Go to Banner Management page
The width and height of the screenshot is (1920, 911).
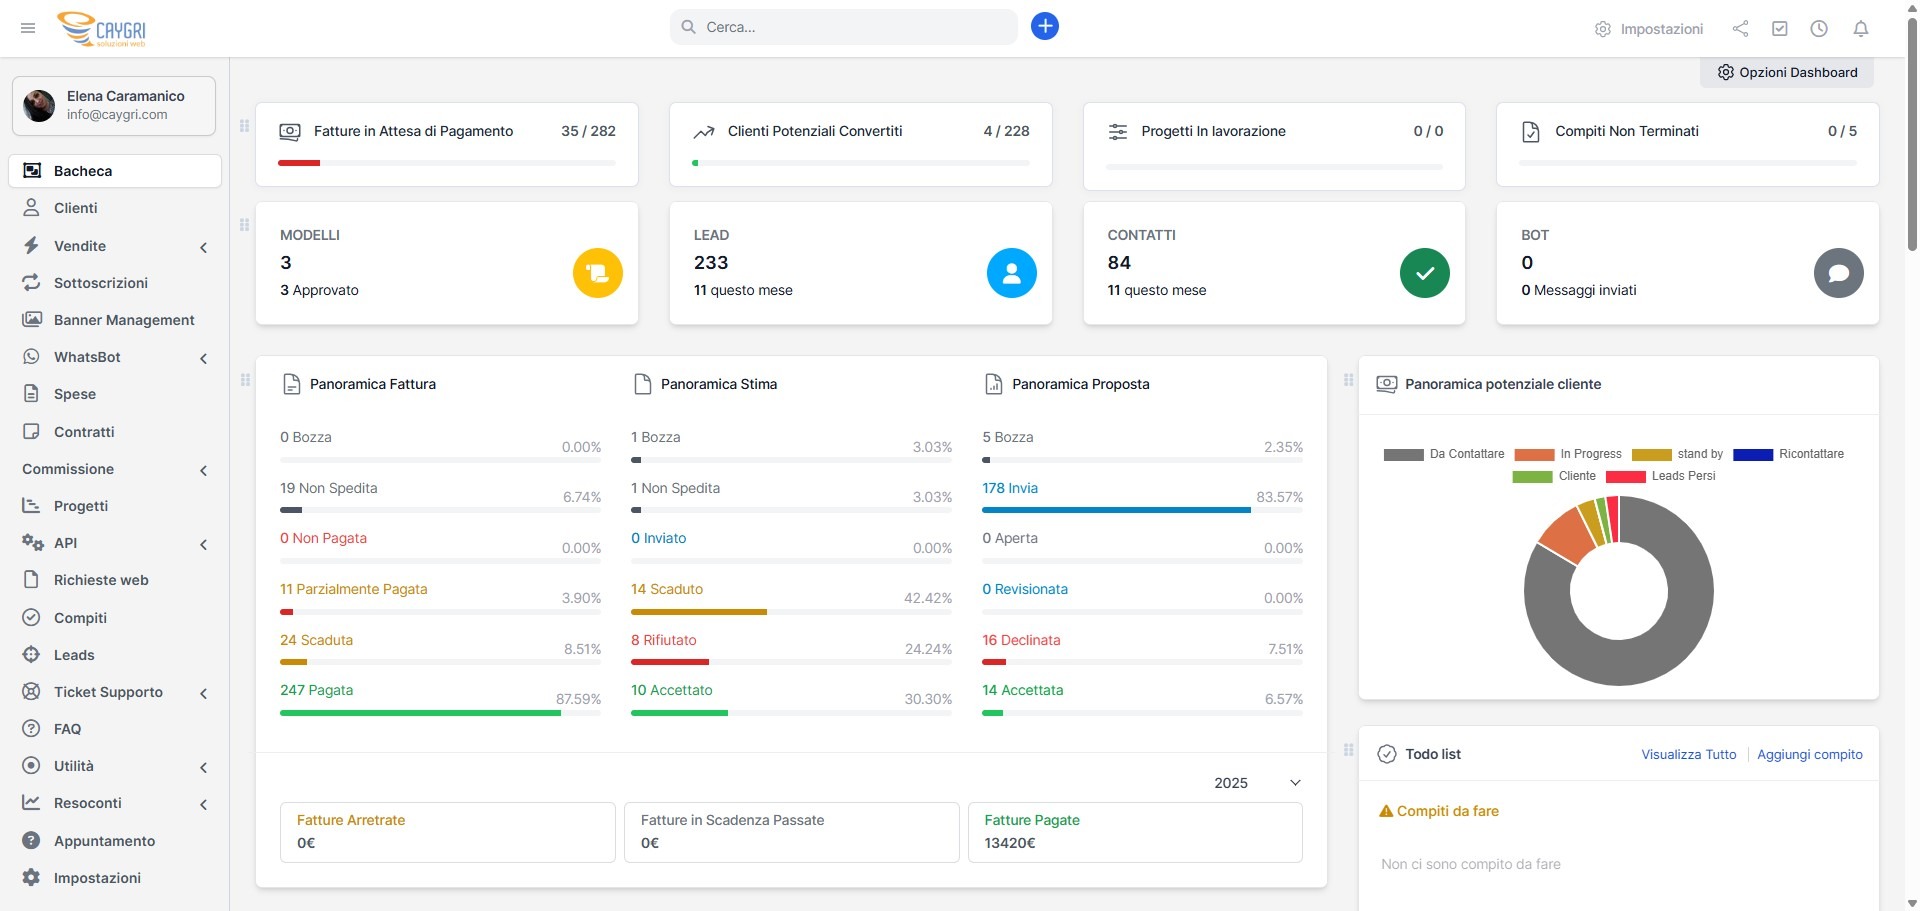point(124,320)
